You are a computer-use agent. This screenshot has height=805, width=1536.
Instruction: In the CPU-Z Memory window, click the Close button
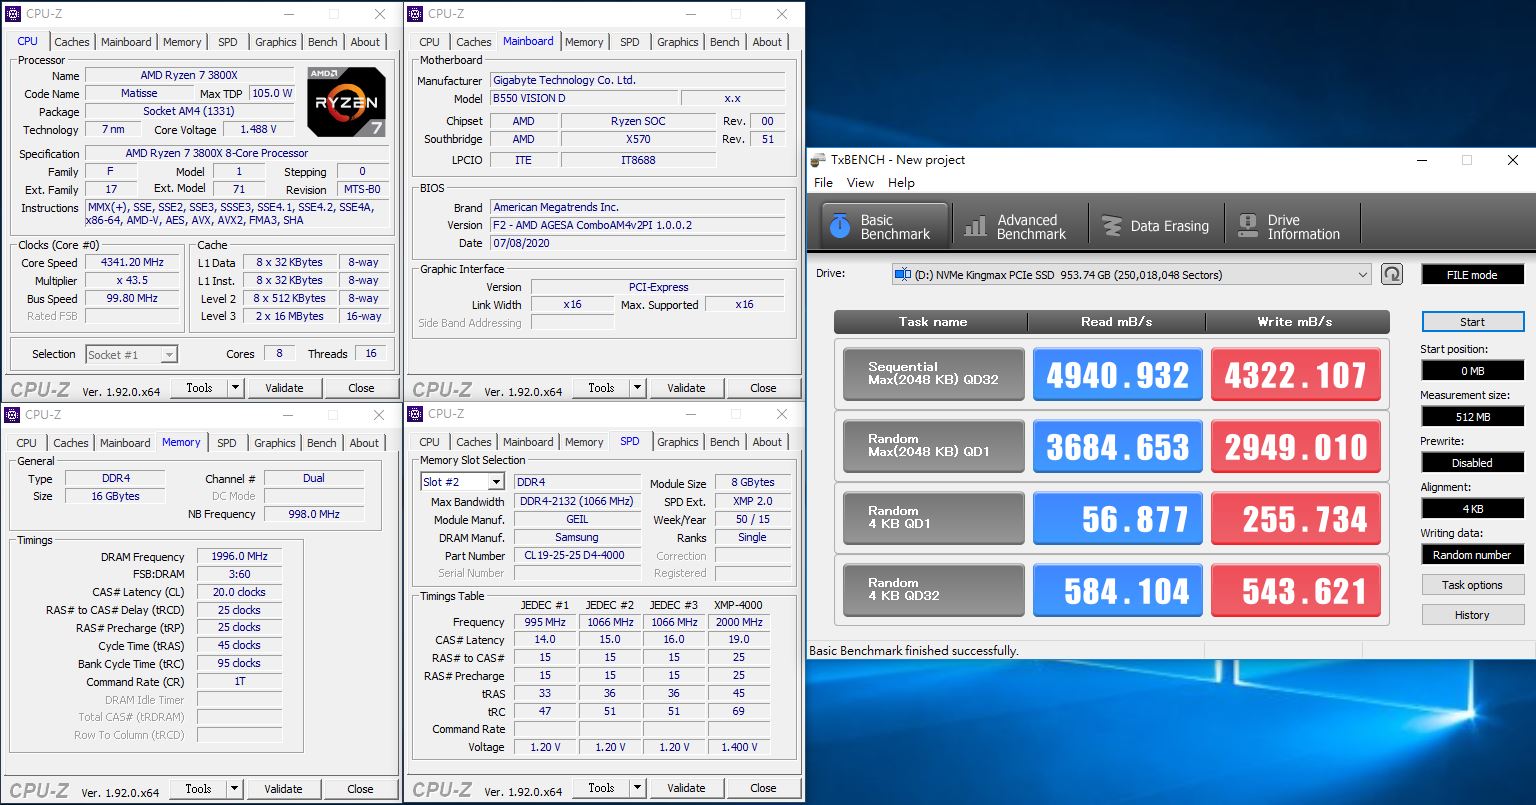click(360, 789)
